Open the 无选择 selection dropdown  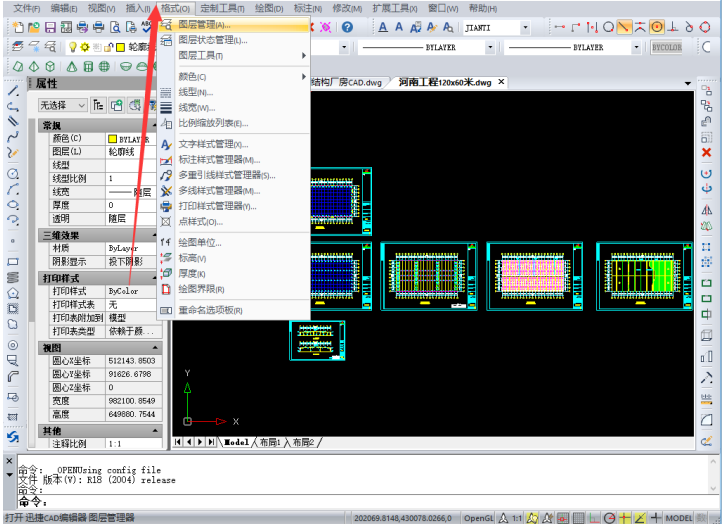click(x=62, y=104)
